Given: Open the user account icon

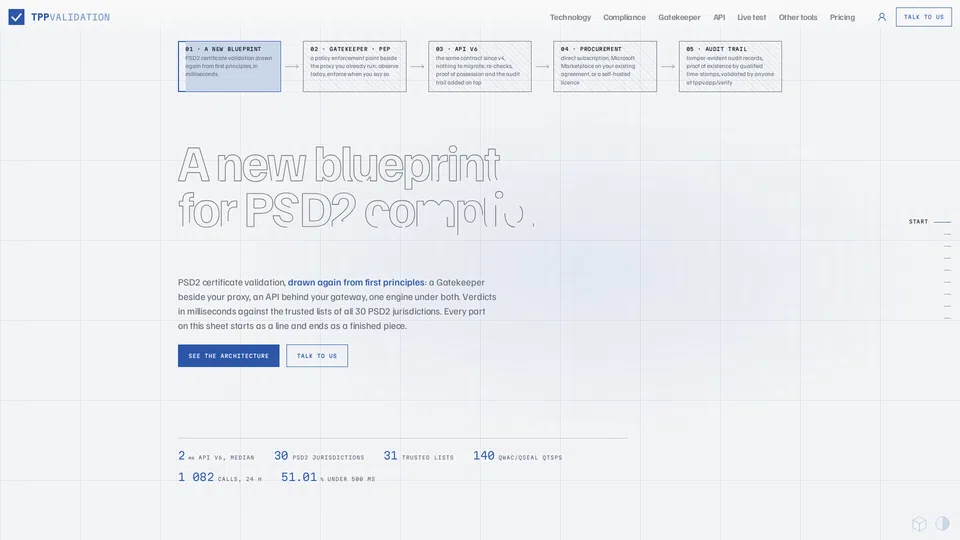Looking at the screenshot, I should click(x=882, y=17).
